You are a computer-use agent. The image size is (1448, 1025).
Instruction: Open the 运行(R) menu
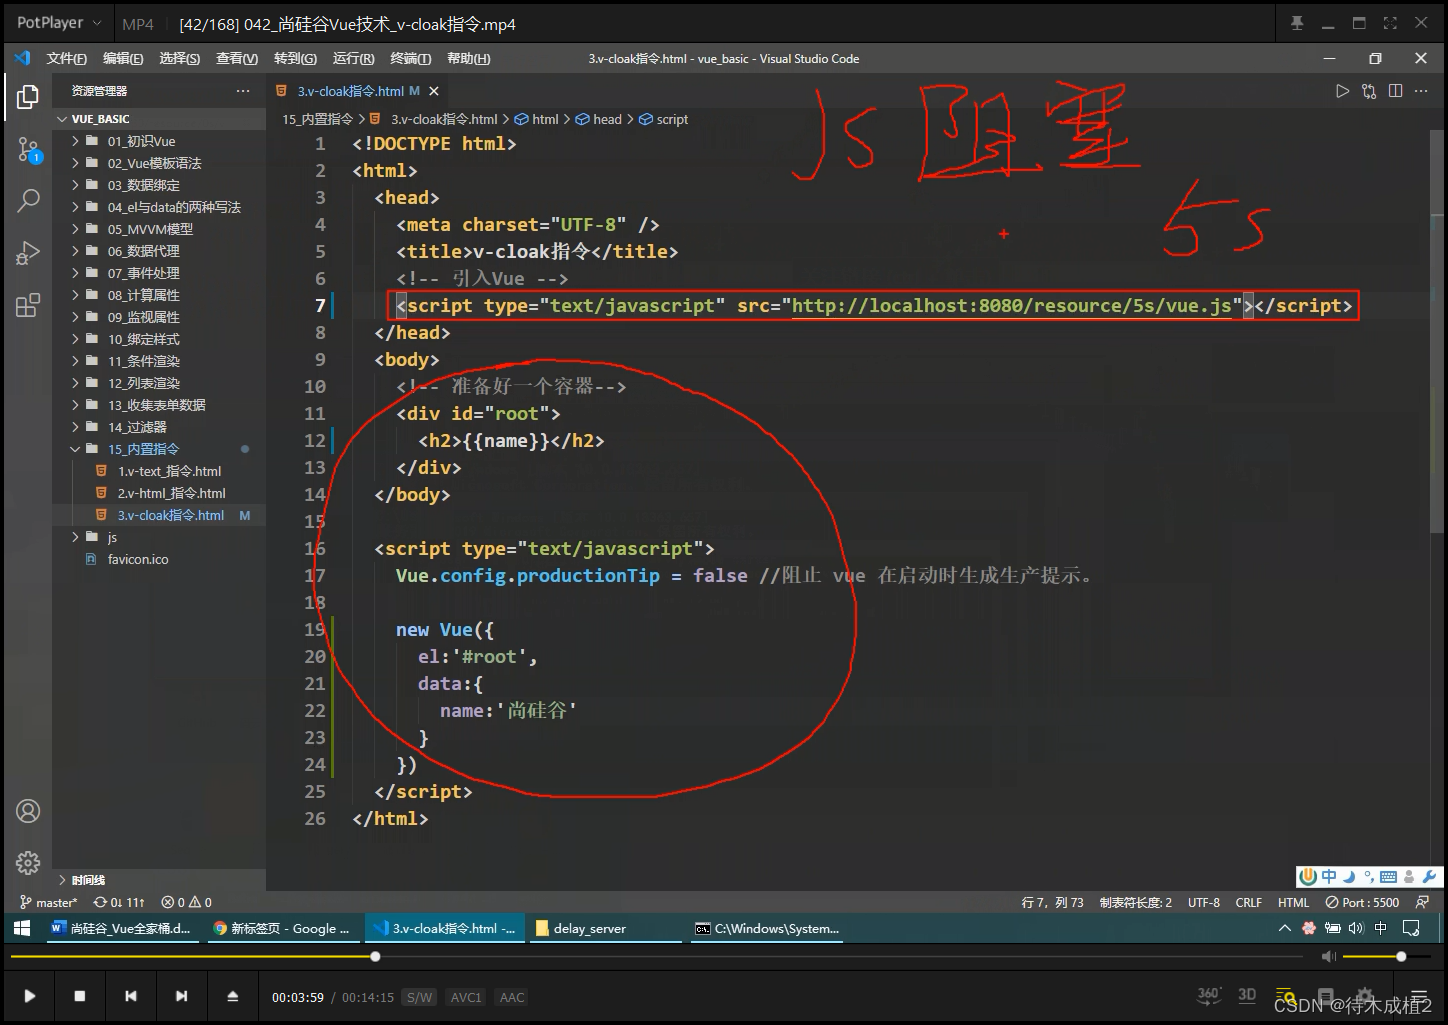pos(353,59)
